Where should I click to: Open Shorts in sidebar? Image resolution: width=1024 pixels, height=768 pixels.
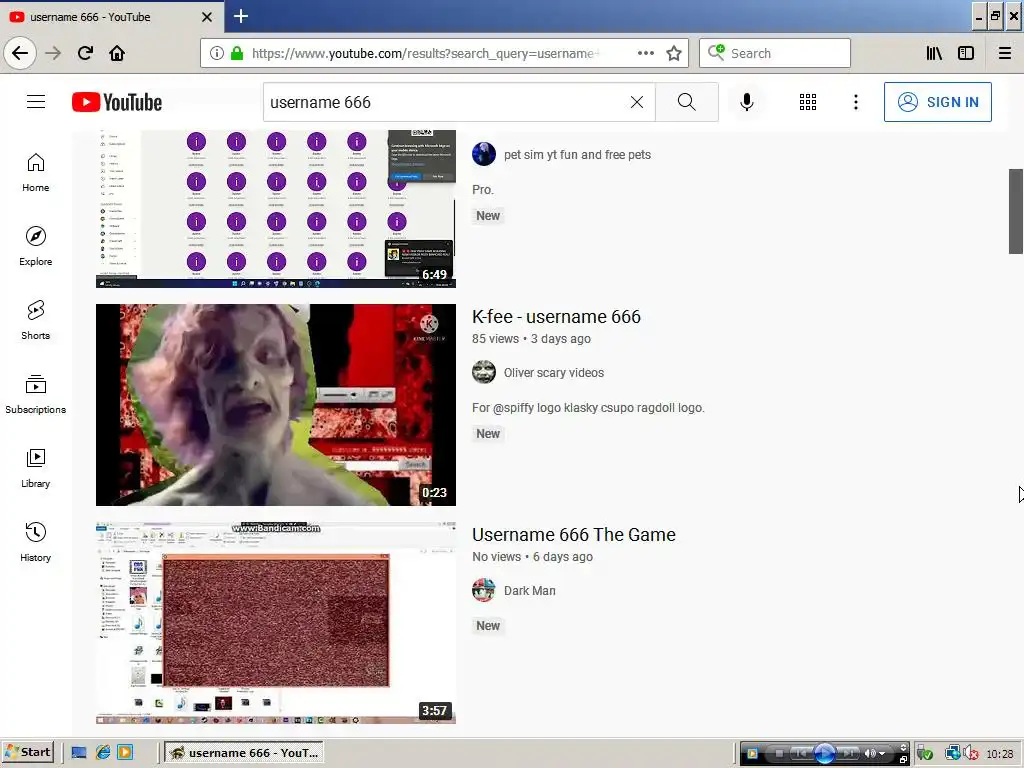[x=35, y=320]
